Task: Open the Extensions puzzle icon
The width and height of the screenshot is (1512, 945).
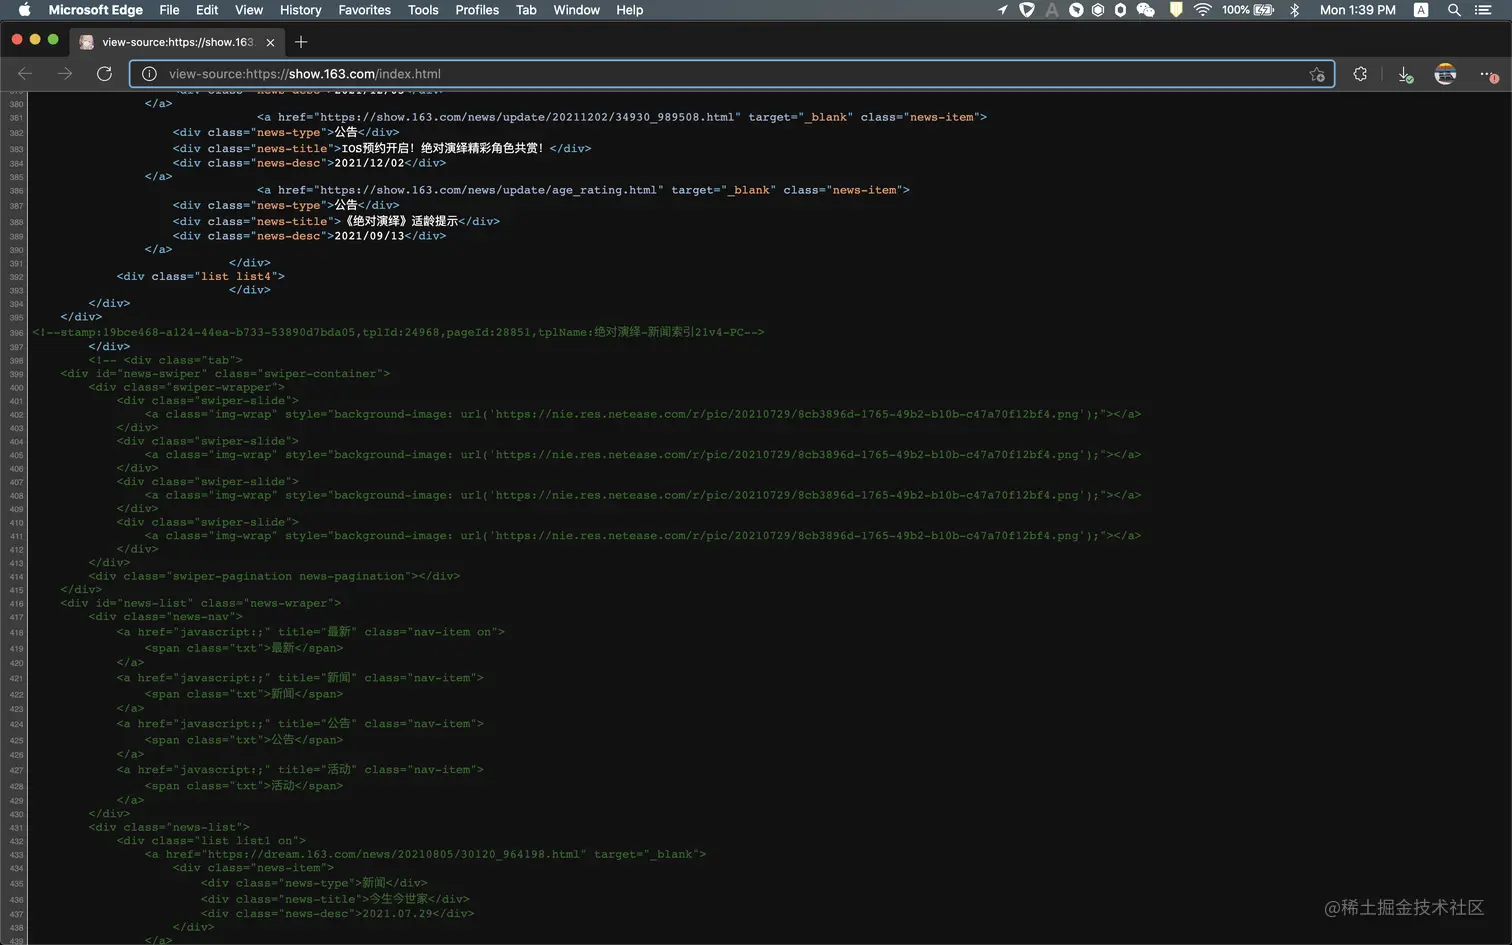Action: coord(1359,74)
